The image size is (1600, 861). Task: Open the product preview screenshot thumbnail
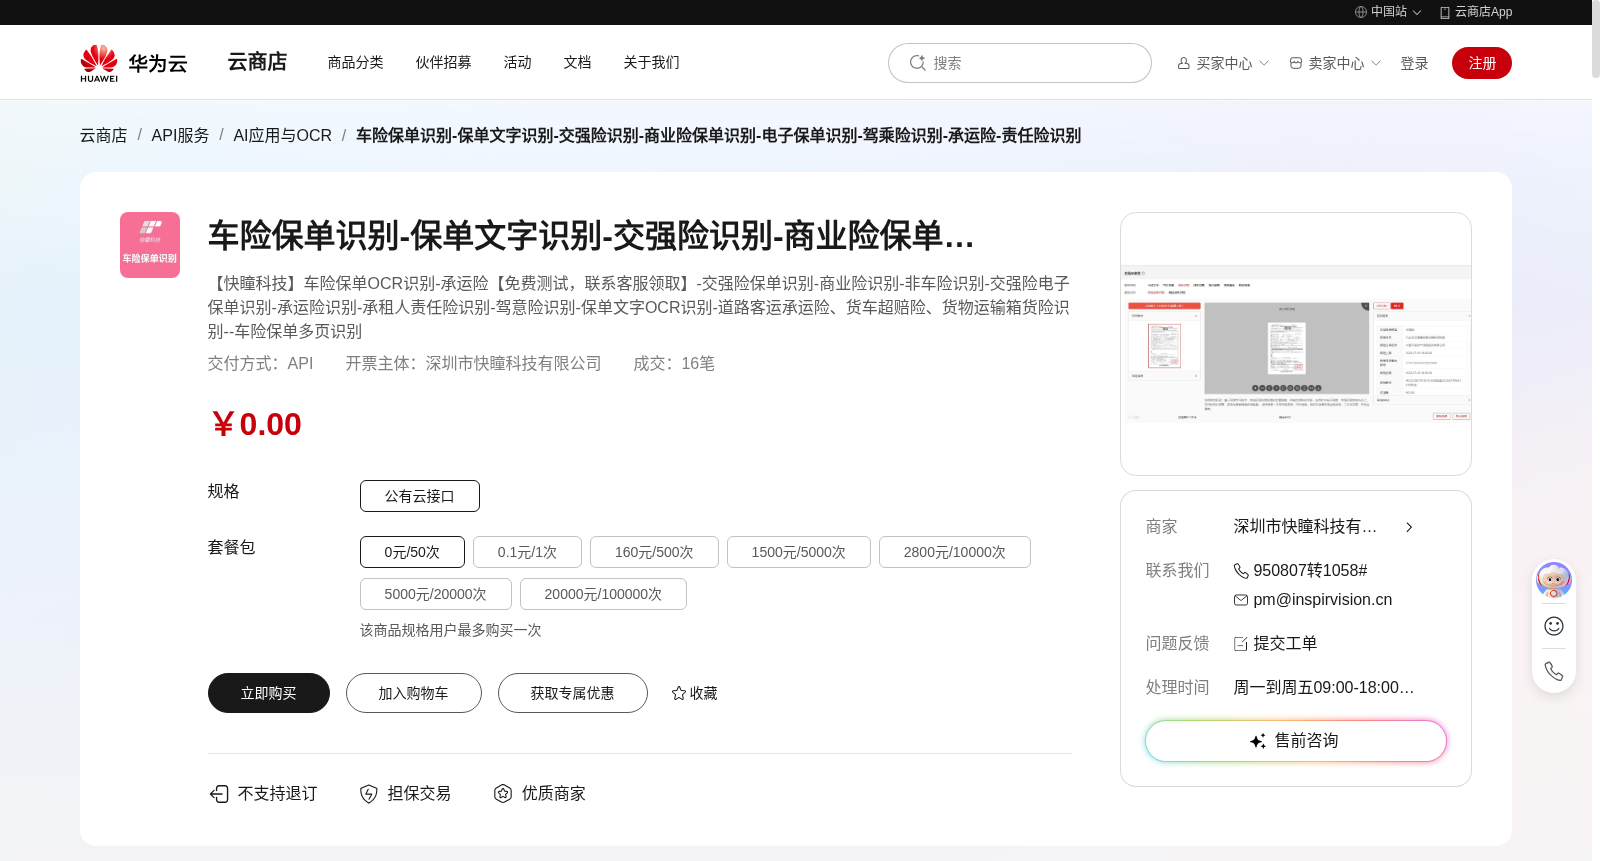1296,344
